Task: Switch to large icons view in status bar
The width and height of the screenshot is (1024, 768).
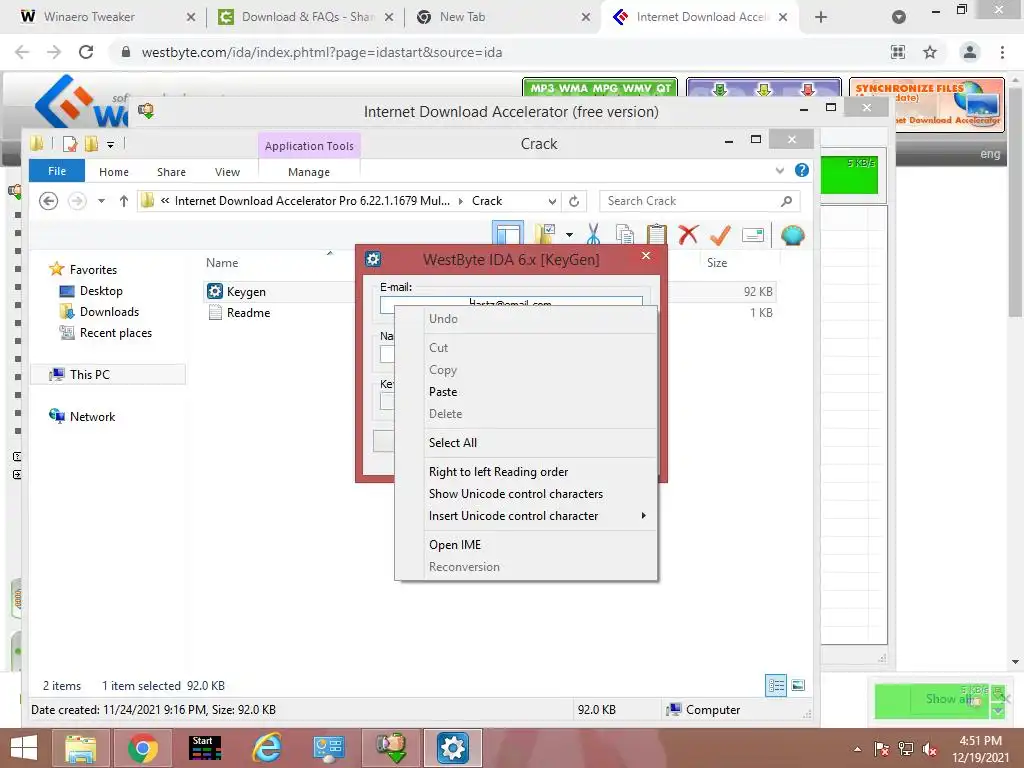Action: (797, 685)
